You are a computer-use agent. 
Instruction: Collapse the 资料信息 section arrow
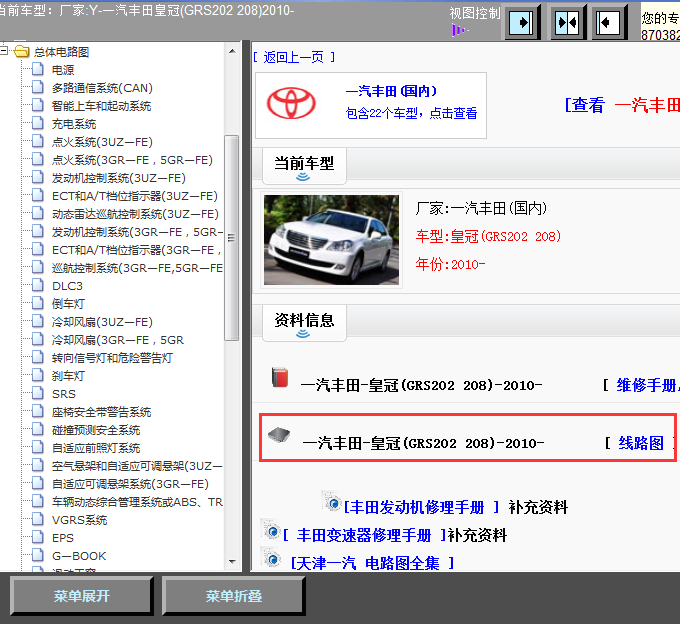point(303,333)
